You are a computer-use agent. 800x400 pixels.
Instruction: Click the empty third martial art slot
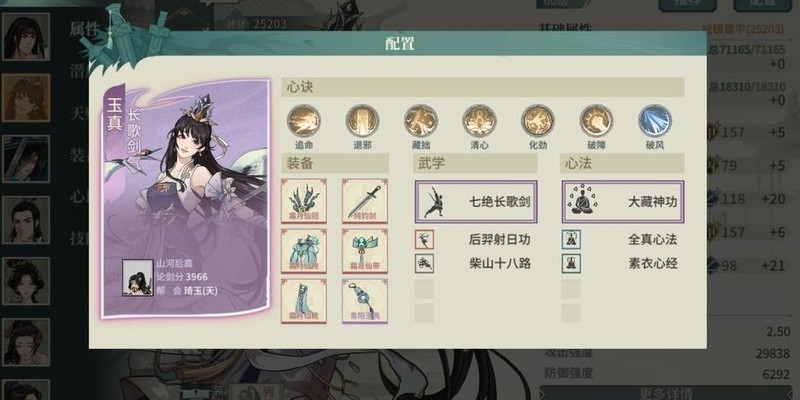[424, 289]
